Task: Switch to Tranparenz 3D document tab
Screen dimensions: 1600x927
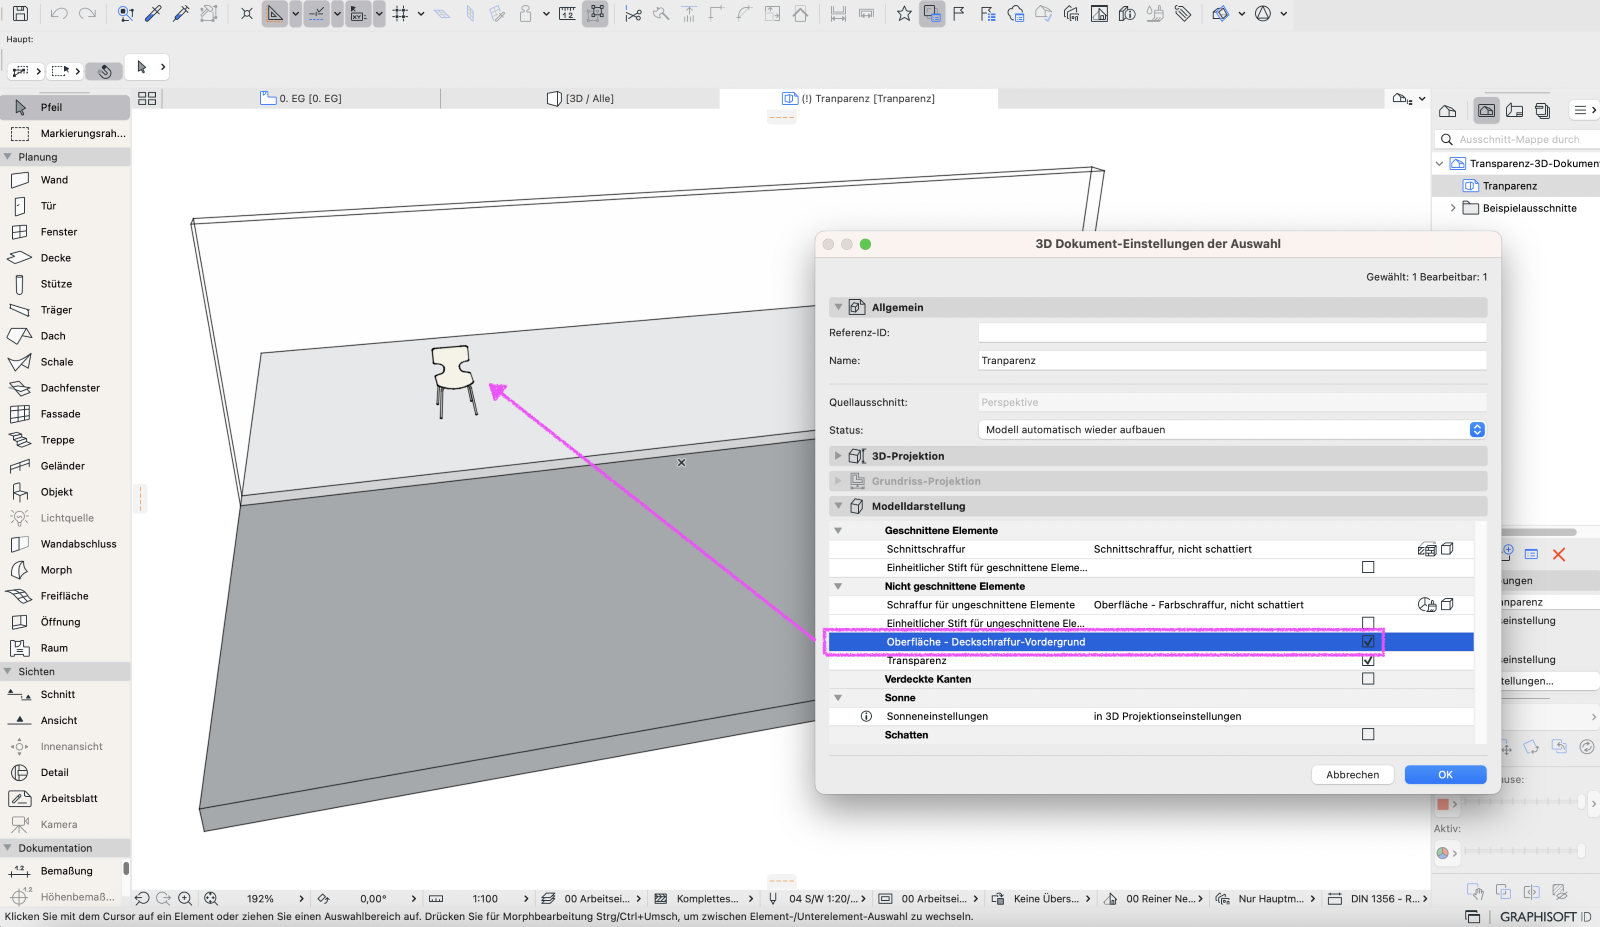Action: 858,98
